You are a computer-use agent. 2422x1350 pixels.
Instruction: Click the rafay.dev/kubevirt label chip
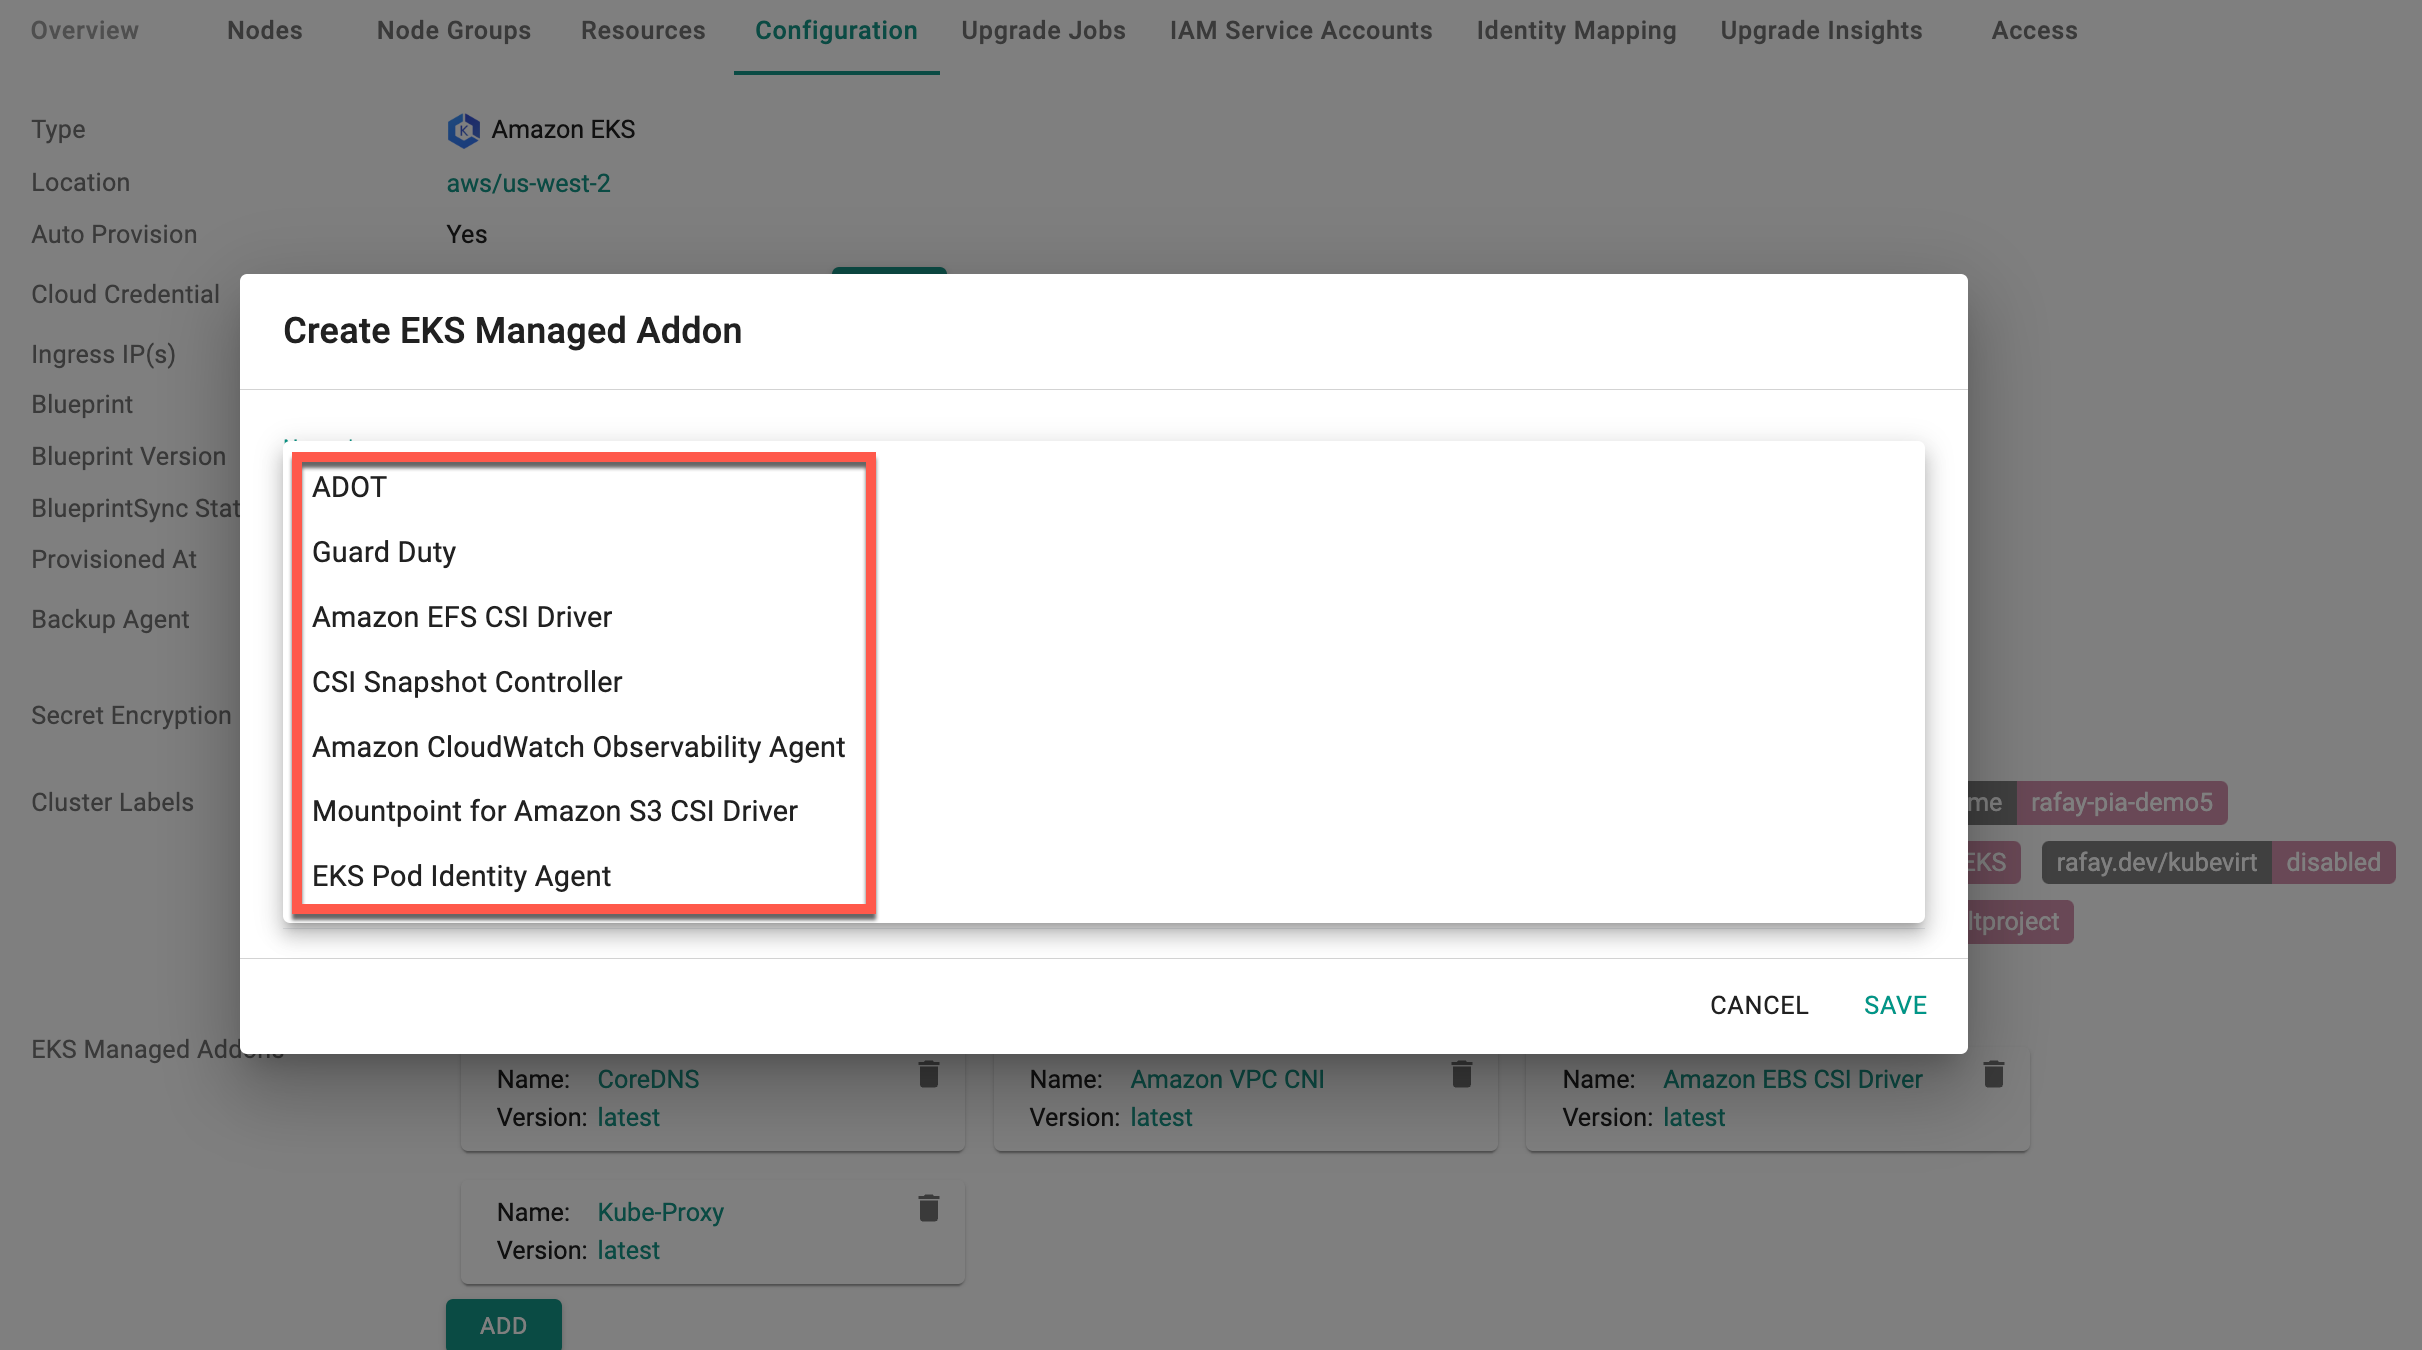click(2157, 862)
